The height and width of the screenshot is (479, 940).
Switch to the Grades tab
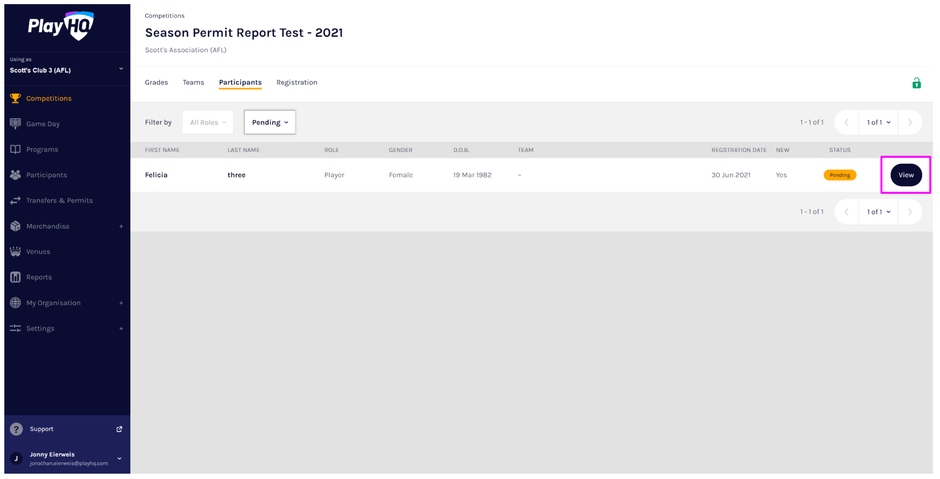click(156, 82)
